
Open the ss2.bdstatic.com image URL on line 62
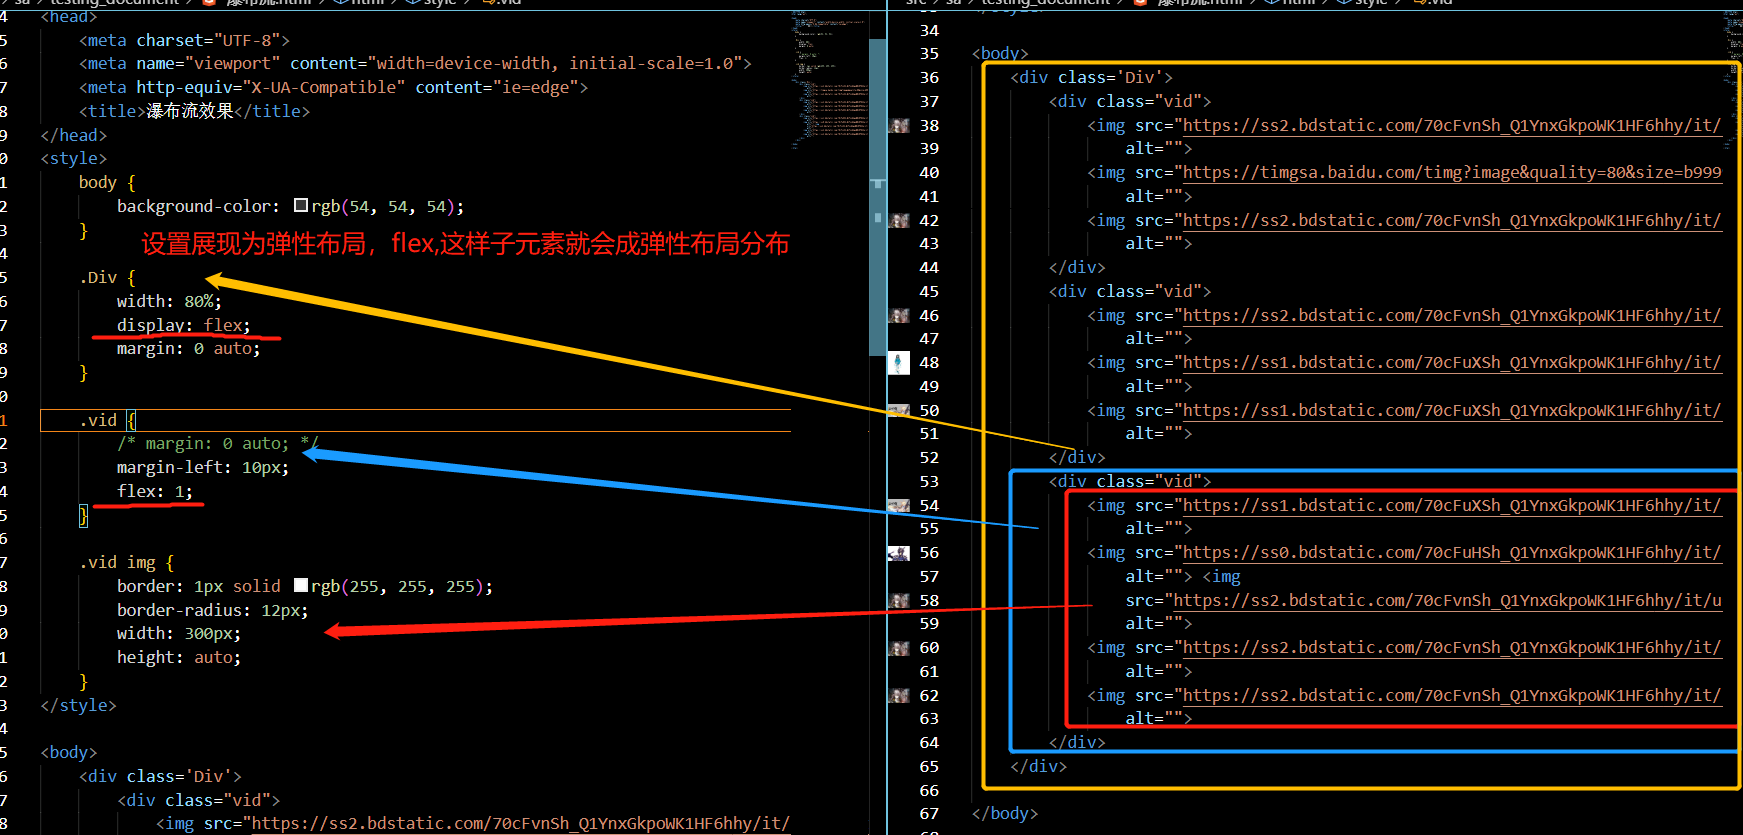(x=1452, y=695)
